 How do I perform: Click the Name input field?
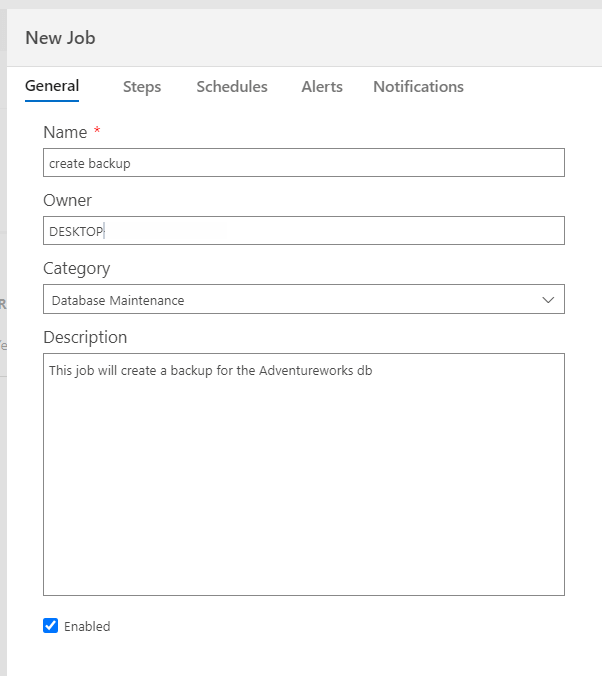click(x=303, y=163)
